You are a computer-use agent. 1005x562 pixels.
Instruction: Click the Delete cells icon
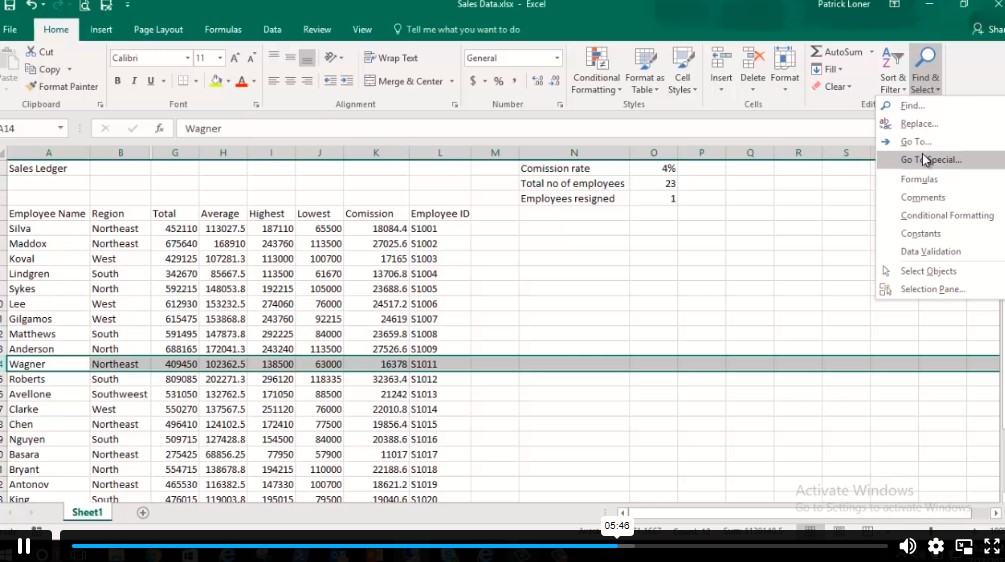point(753,59)
